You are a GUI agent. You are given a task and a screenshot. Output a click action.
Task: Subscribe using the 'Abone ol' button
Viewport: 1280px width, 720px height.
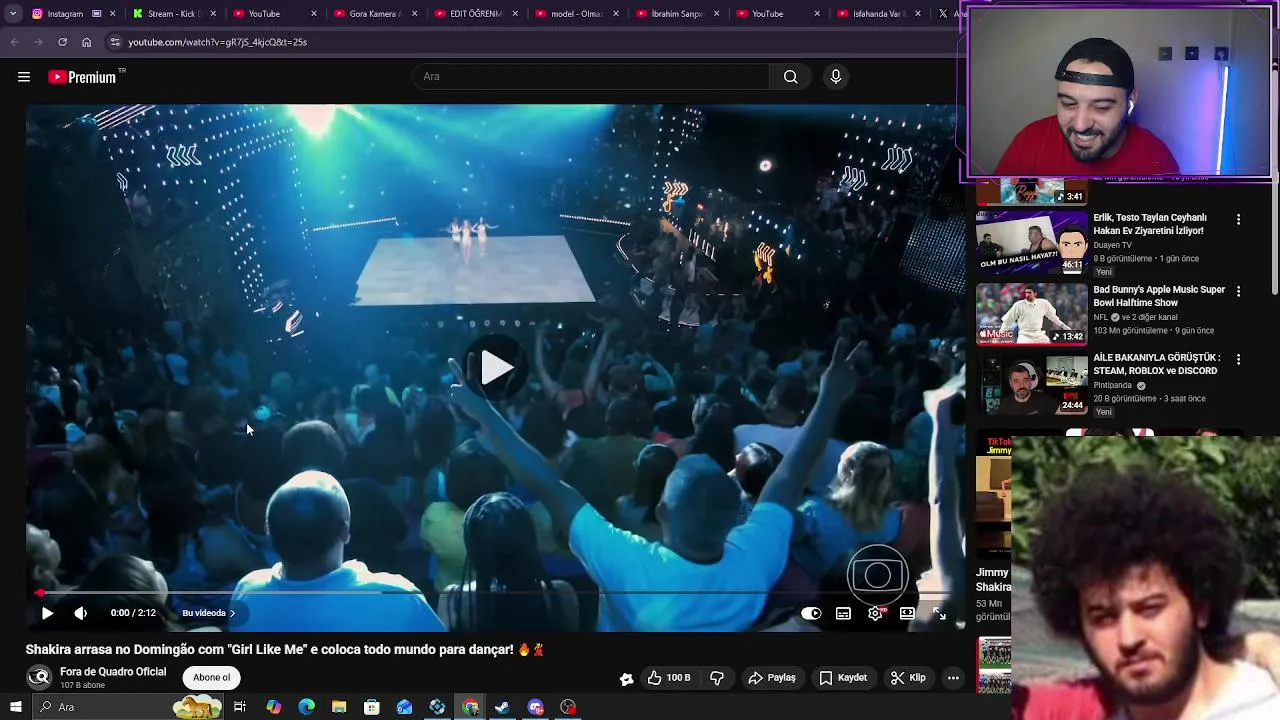[211, 677]
